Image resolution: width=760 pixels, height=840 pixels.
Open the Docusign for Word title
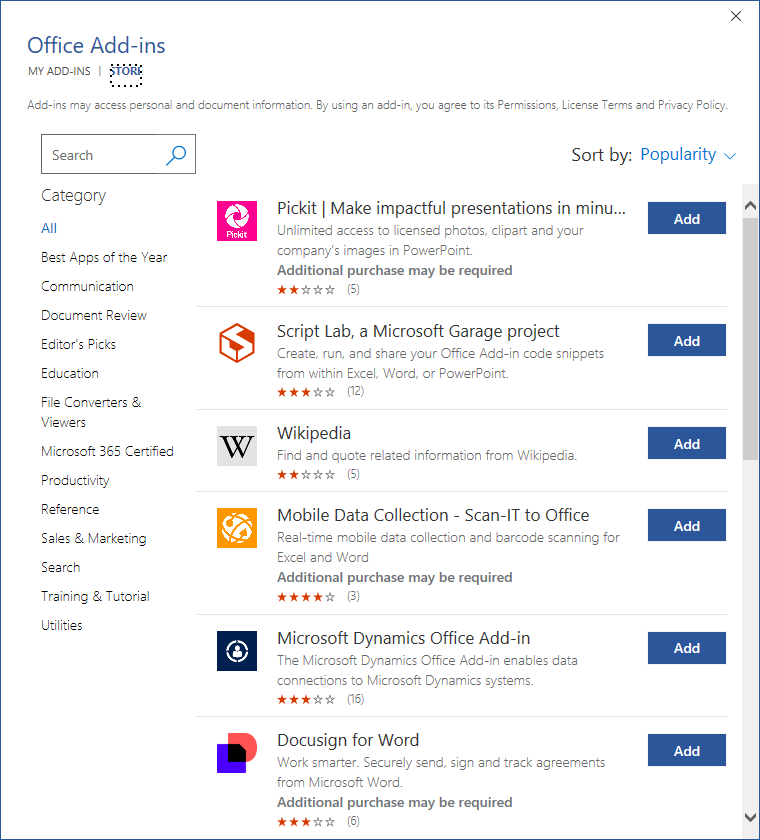(x=348, y=740)
